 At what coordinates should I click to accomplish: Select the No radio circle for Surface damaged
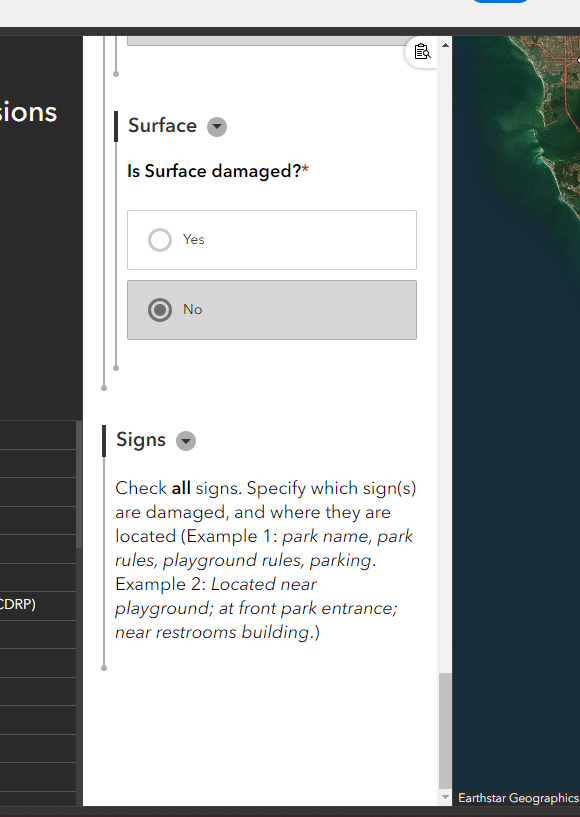159,310
